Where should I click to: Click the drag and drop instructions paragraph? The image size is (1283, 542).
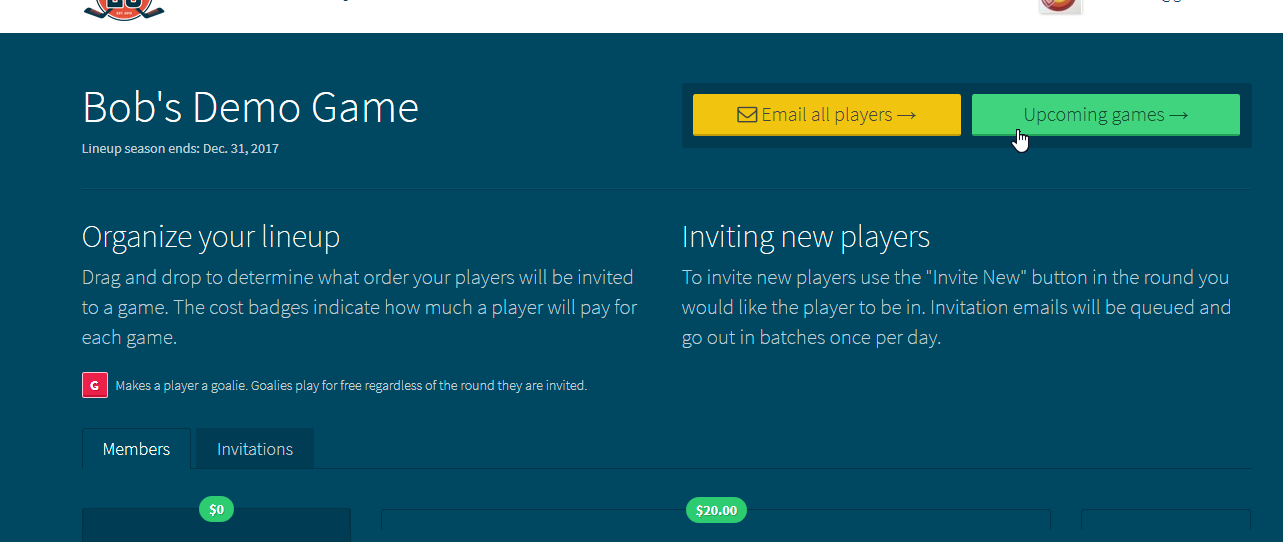360,307
